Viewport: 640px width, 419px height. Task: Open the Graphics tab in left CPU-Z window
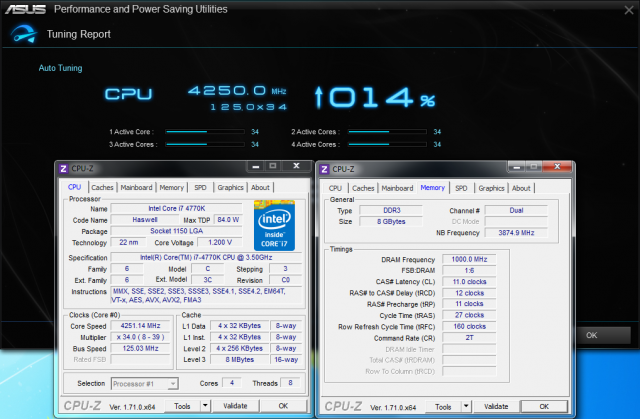tap(230, 187)
